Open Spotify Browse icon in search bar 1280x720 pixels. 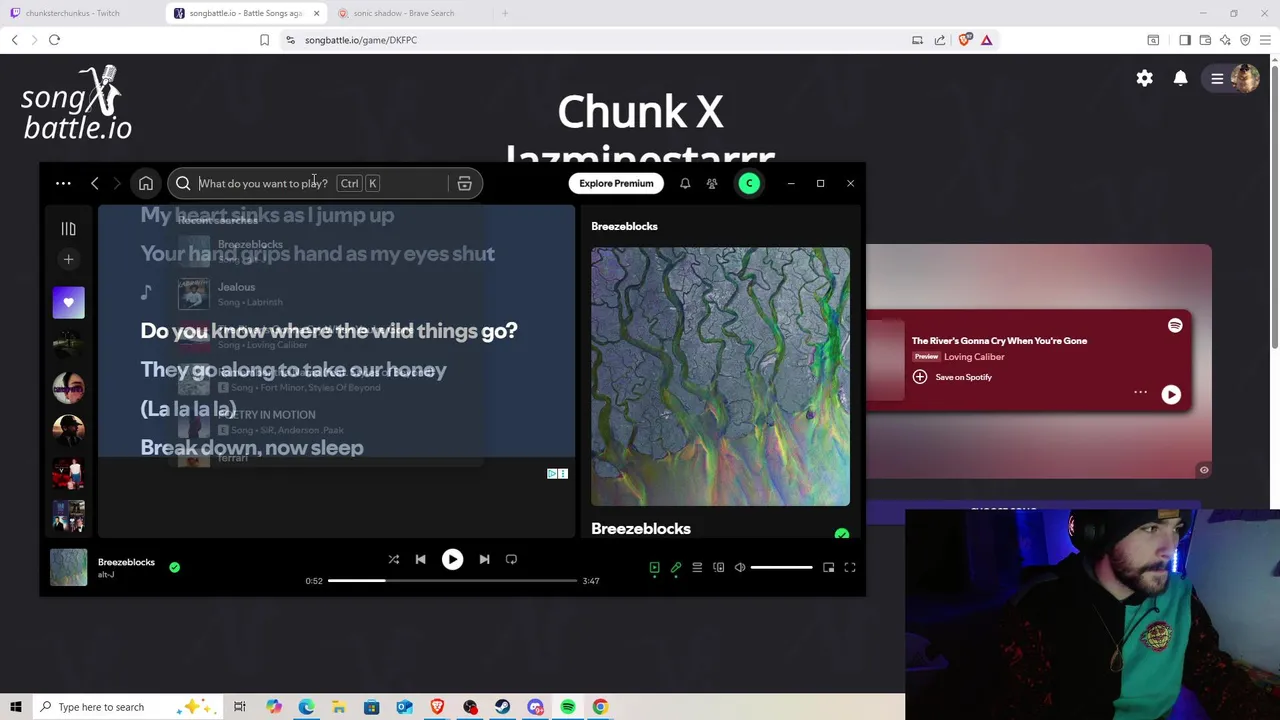[464, 183]
